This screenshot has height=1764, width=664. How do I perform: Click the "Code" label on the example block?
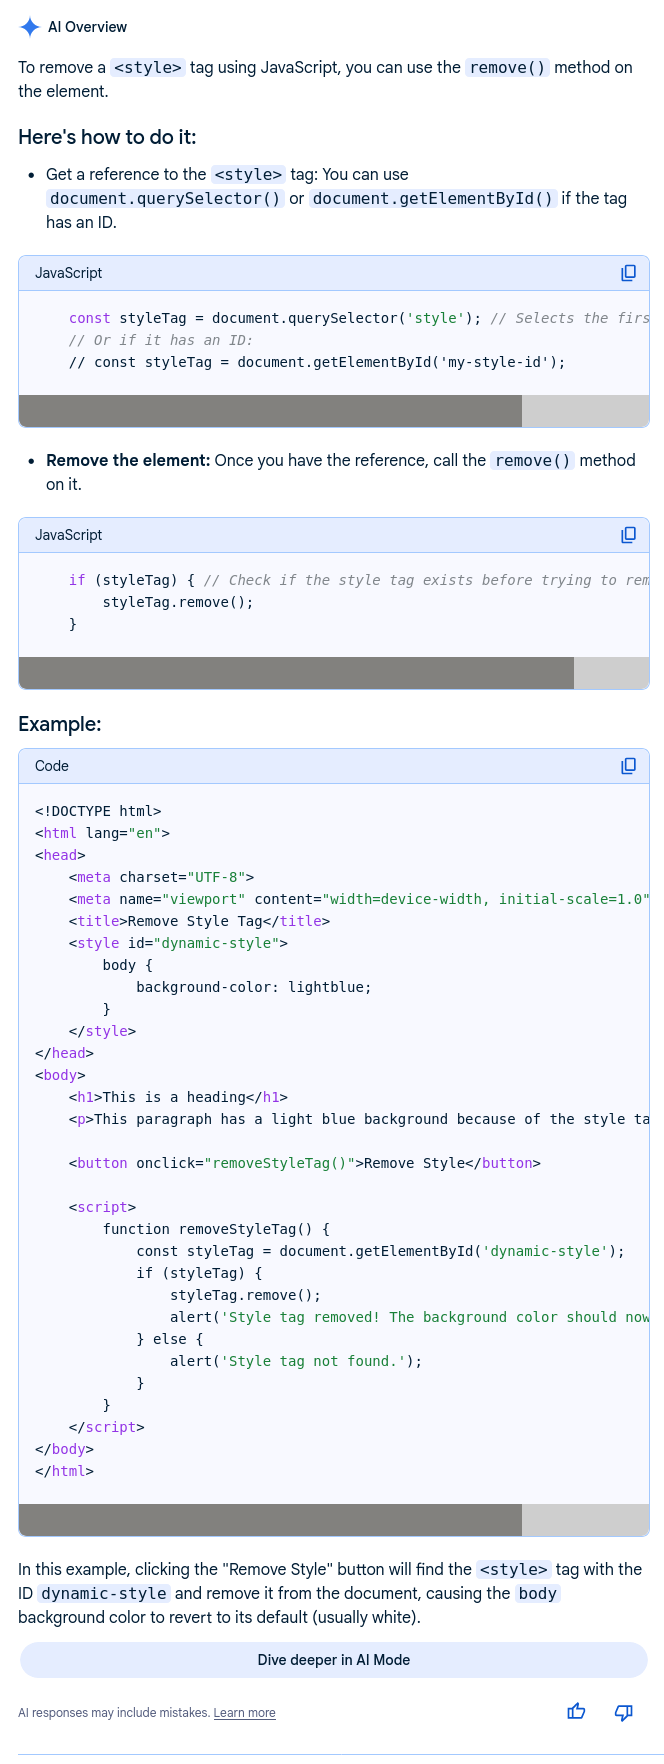pyautogui.click(x=52, y=766)
